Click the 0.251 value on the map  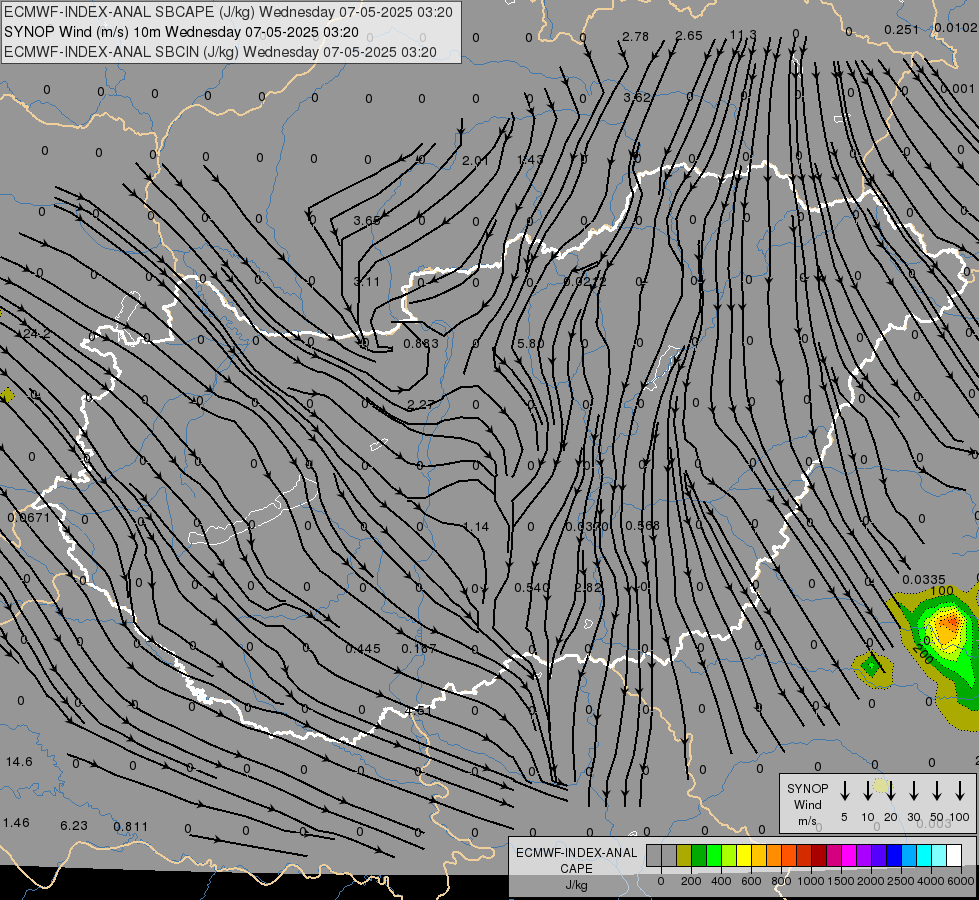click(x=902, y=29)
